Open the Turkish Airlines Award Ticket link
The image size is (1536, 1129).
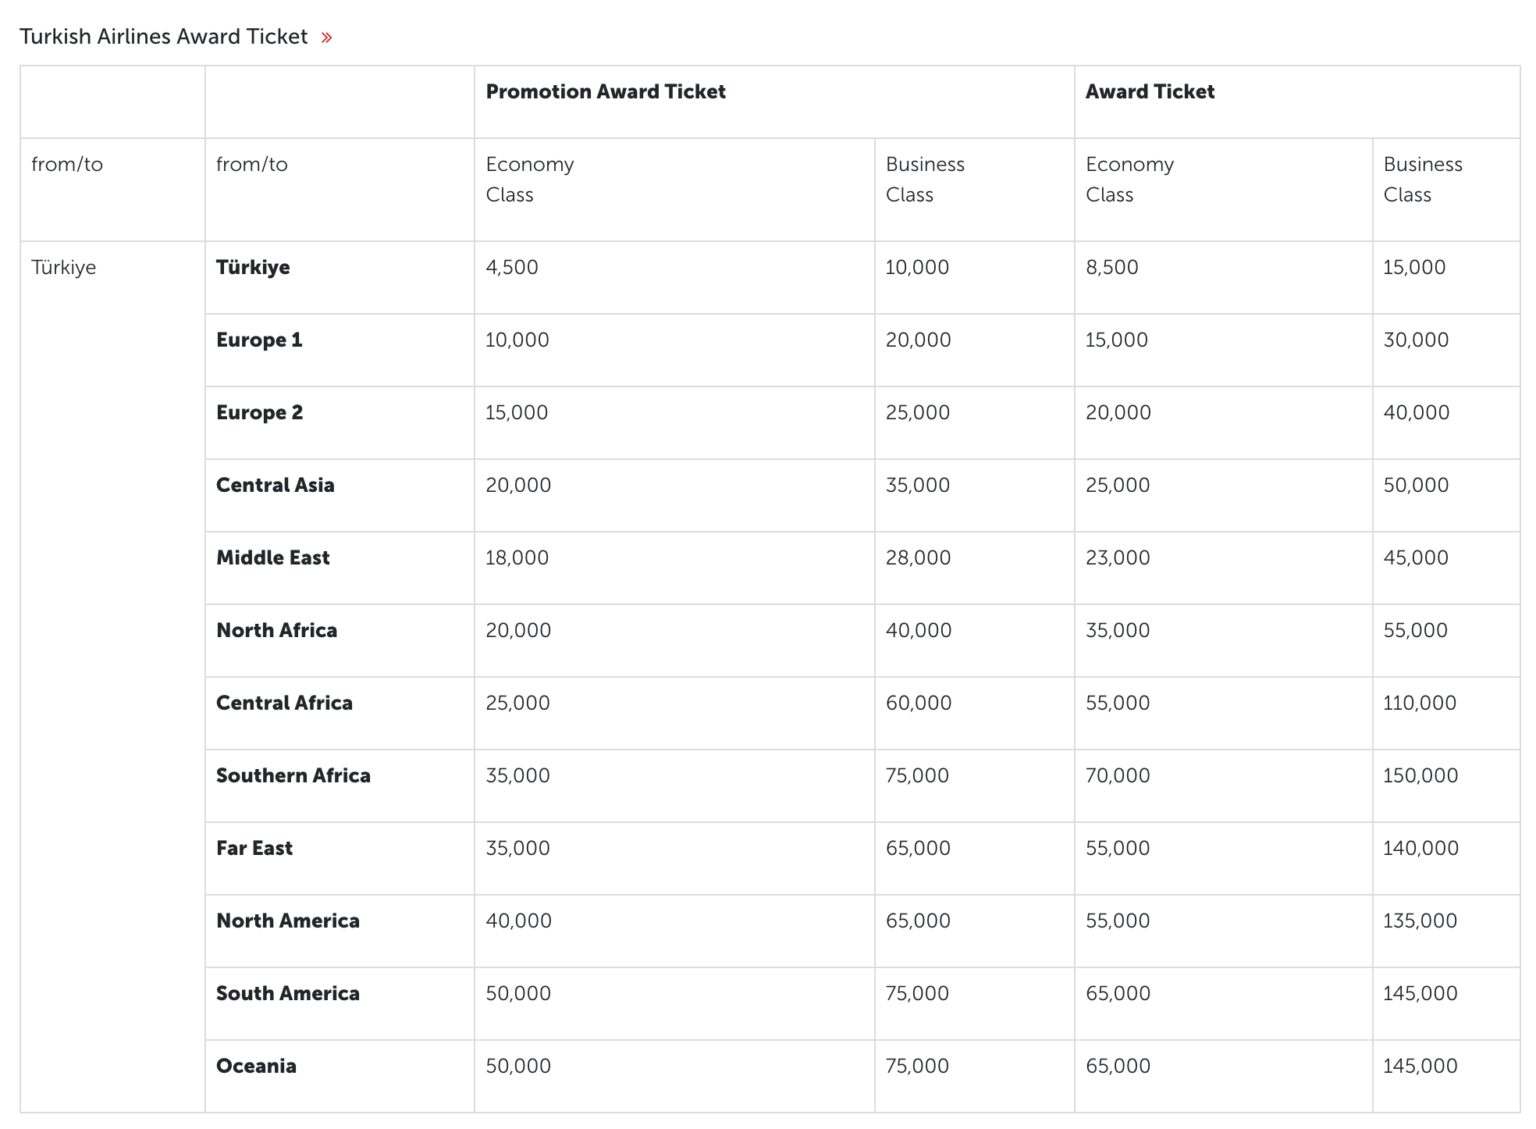165,36
